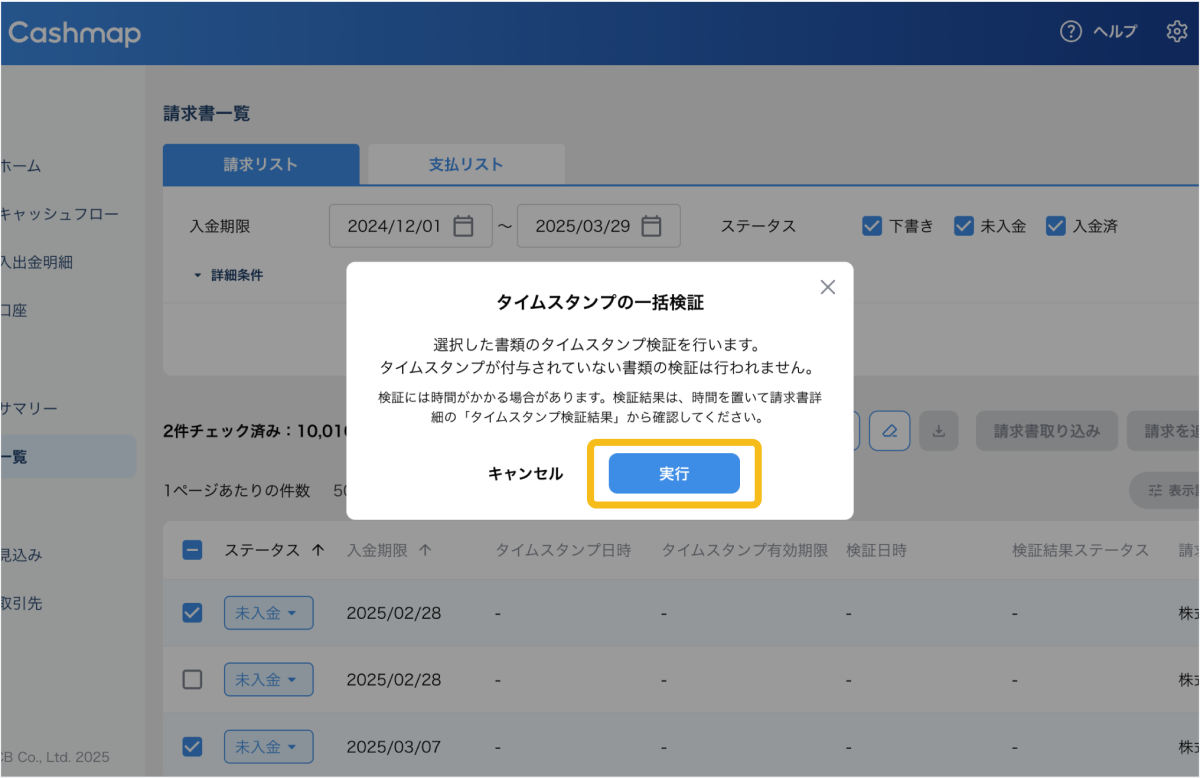Open 未入金 status dropdown in first row
Viewport: 1200px width, 778px height.
click(x=268, y=613)
